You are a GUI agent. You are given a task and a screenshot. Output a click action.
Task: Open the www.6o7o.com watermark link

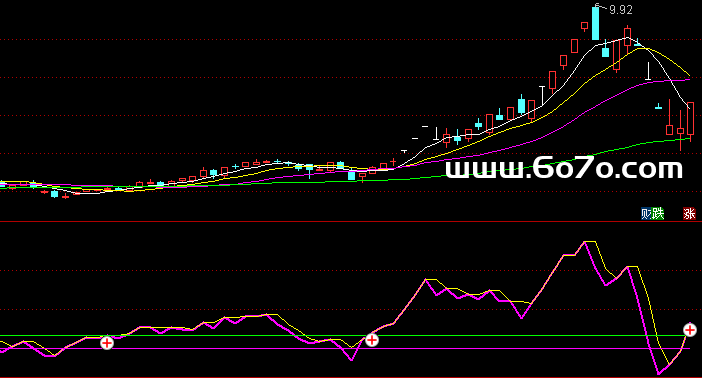pos(564,168)
